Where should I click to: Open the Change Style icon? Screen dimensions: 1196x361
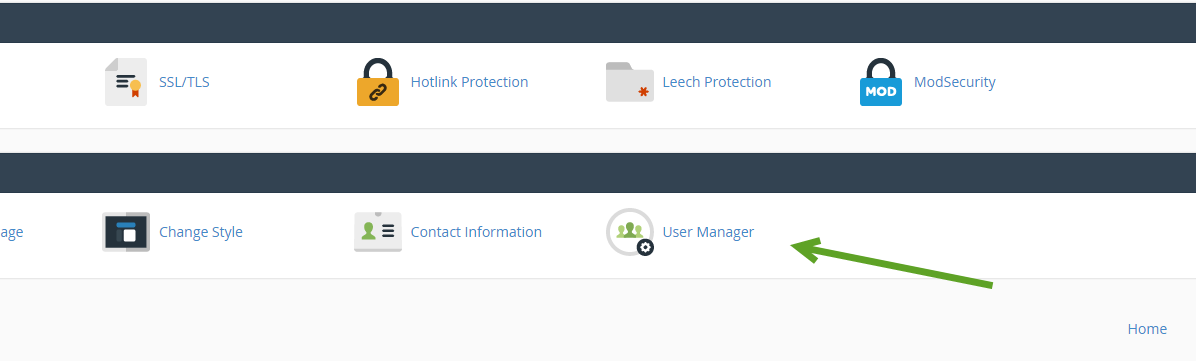tap(126, 232)
